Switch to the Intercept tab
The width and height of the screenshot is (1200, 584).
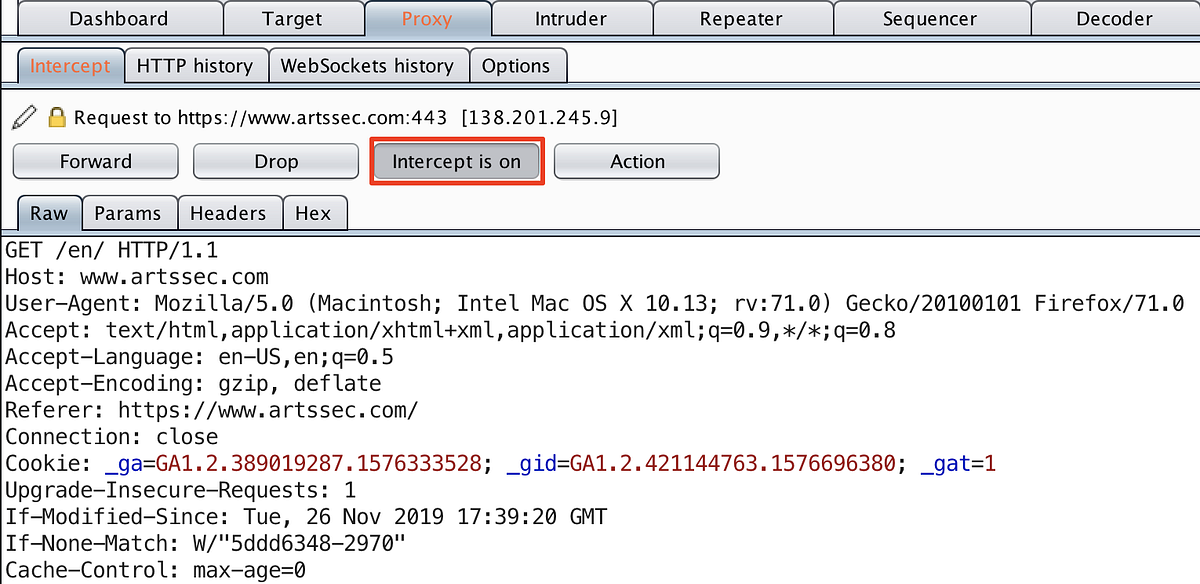click(x=70, y=65)
